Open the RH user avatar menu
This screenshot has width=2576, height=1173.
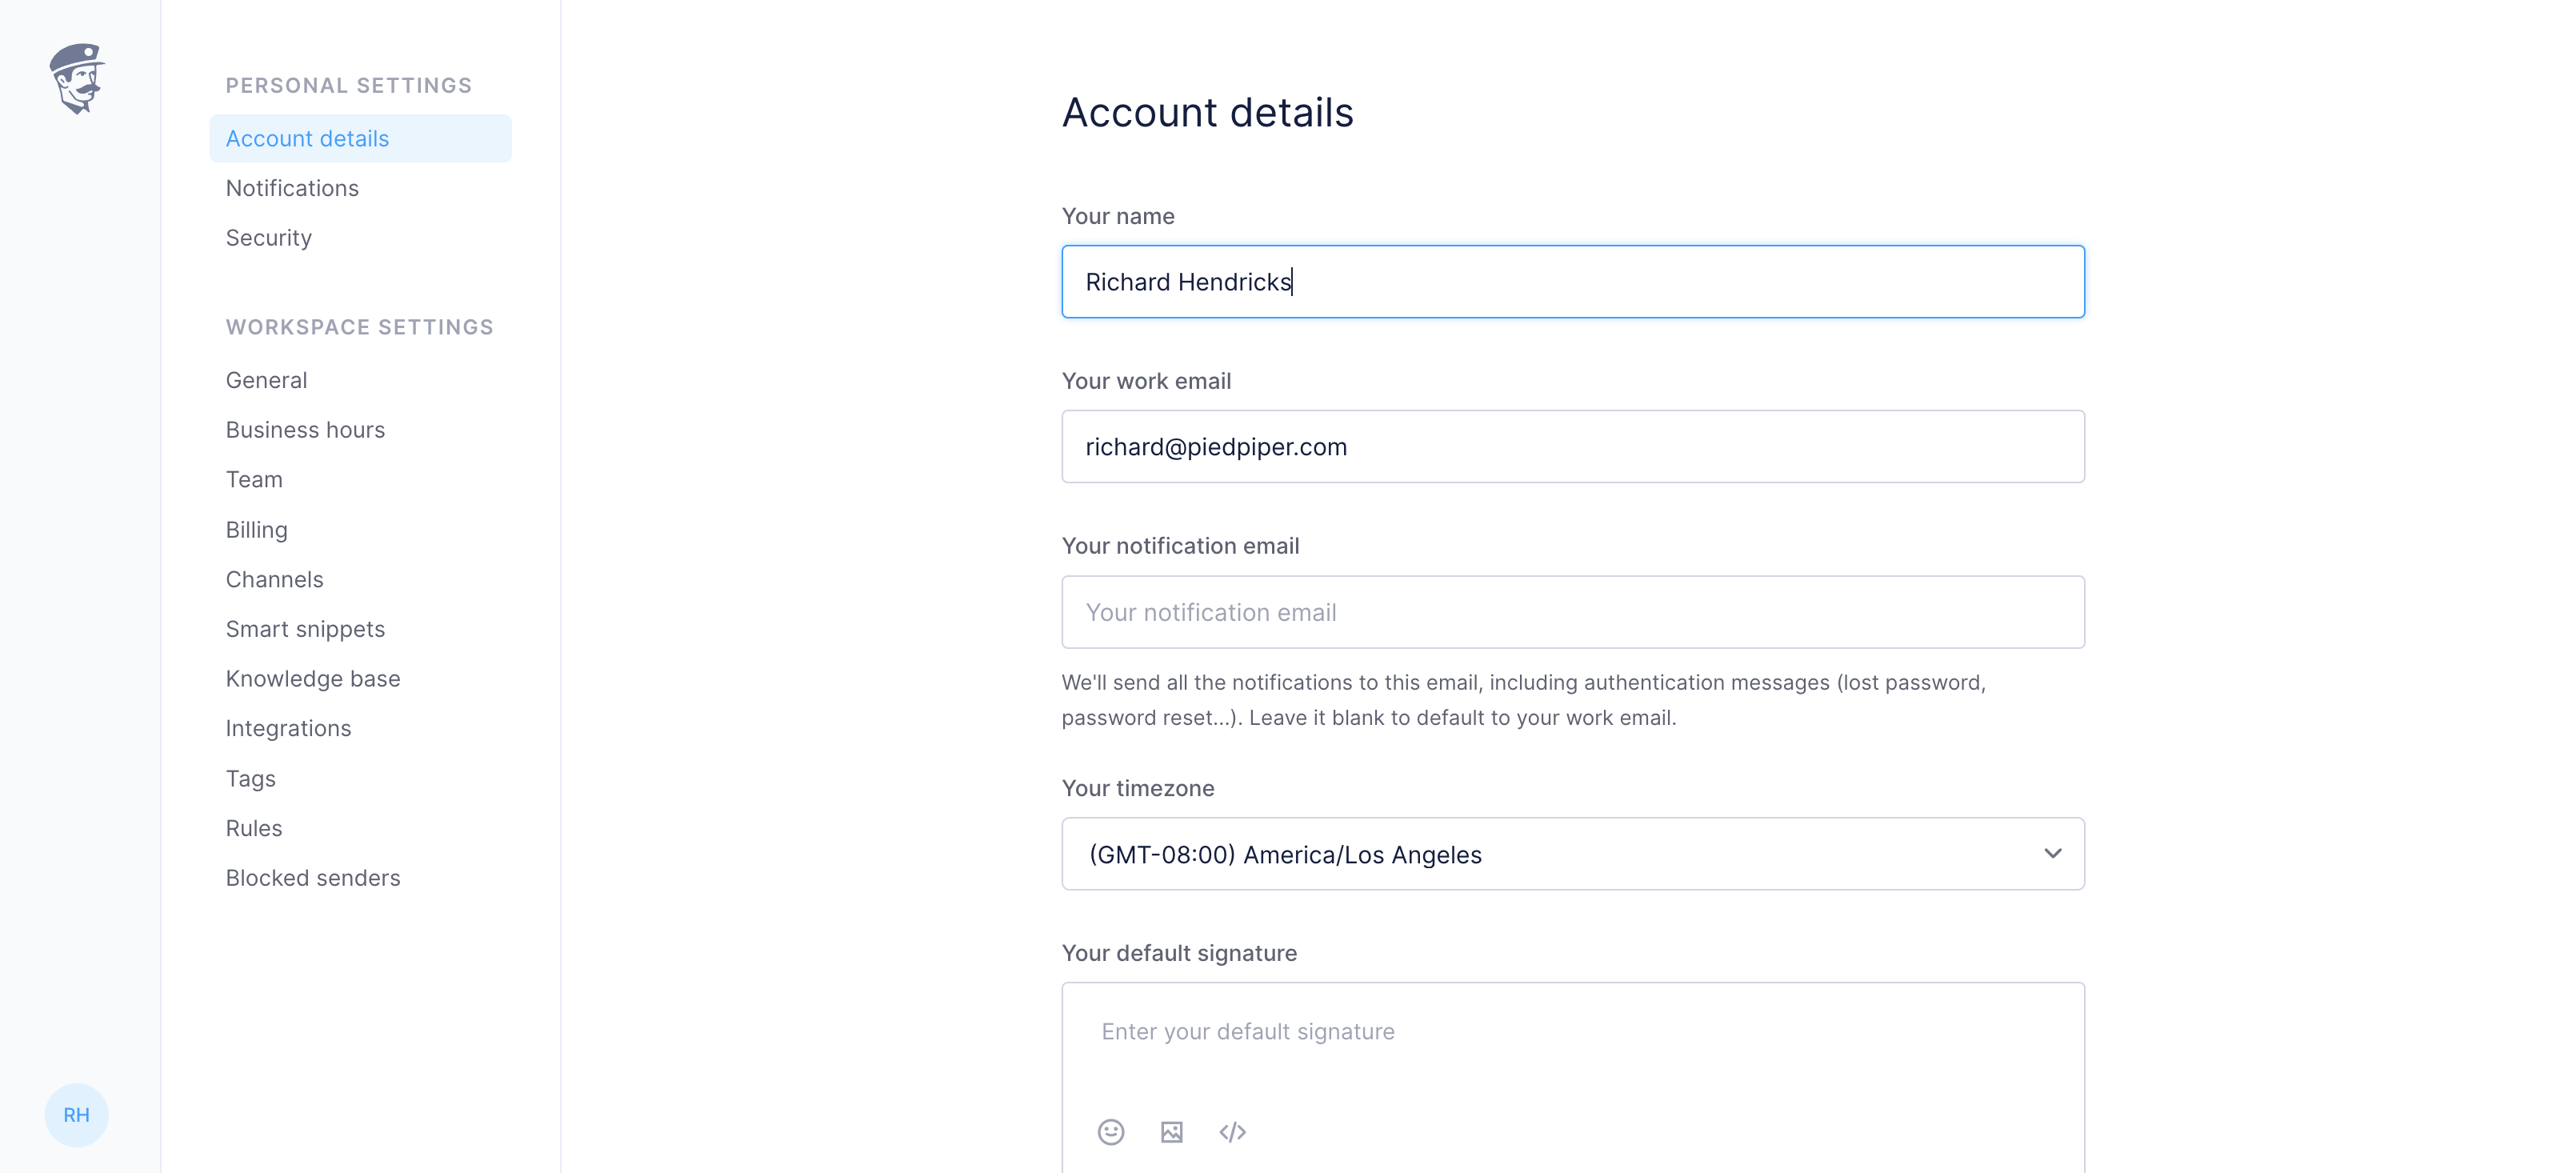(x=76, y=1114)
